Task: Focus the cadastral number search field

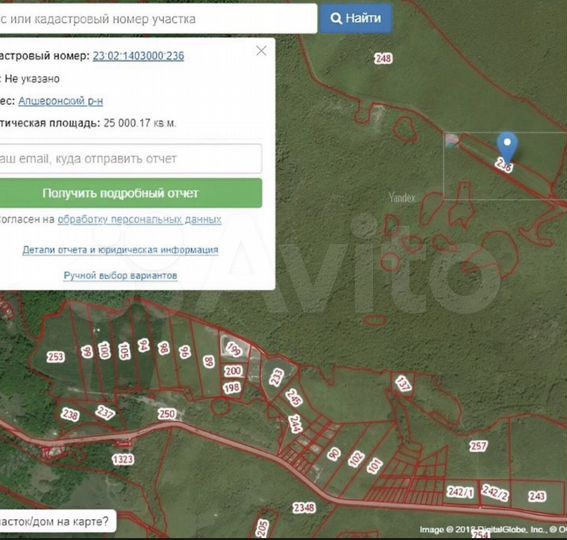Action: tap(158, 19)
